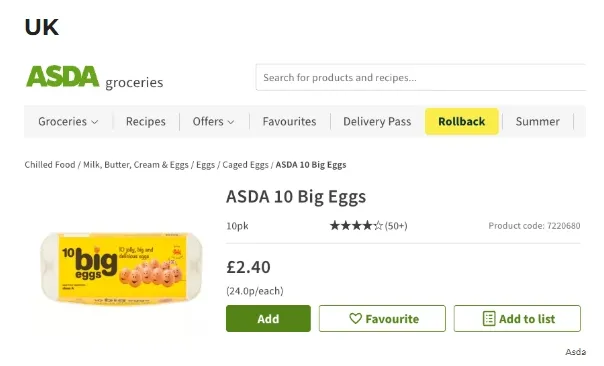Expand the Groceries dropdown chevron
The image size is (604, 366).
click(95, 122)
